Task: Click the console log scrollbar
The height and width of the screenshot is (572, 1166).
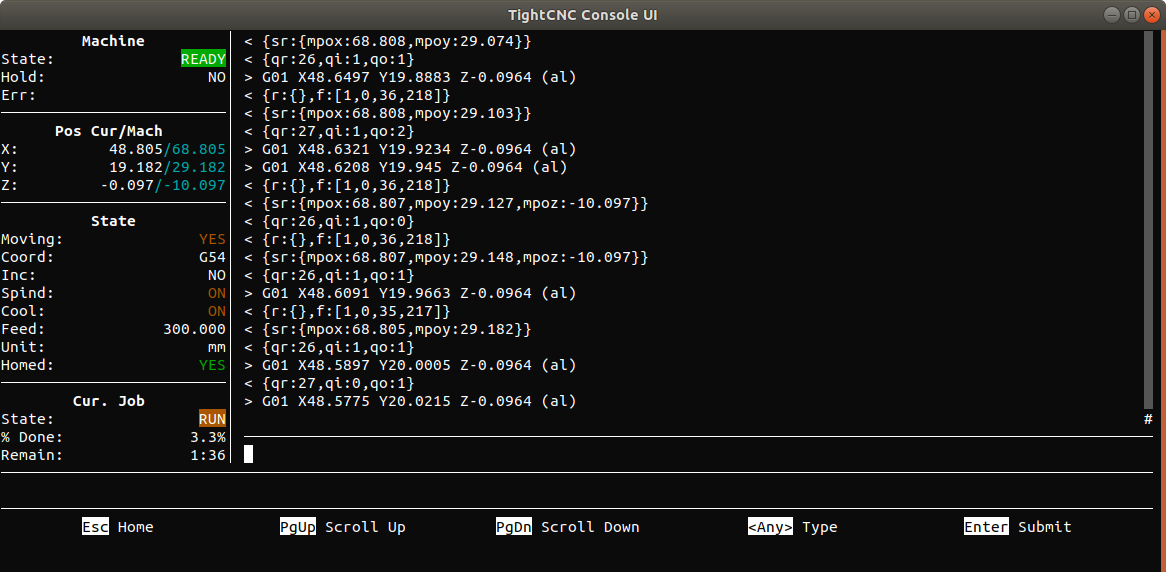Action: pyautogui.click(x=1148, y=220)
